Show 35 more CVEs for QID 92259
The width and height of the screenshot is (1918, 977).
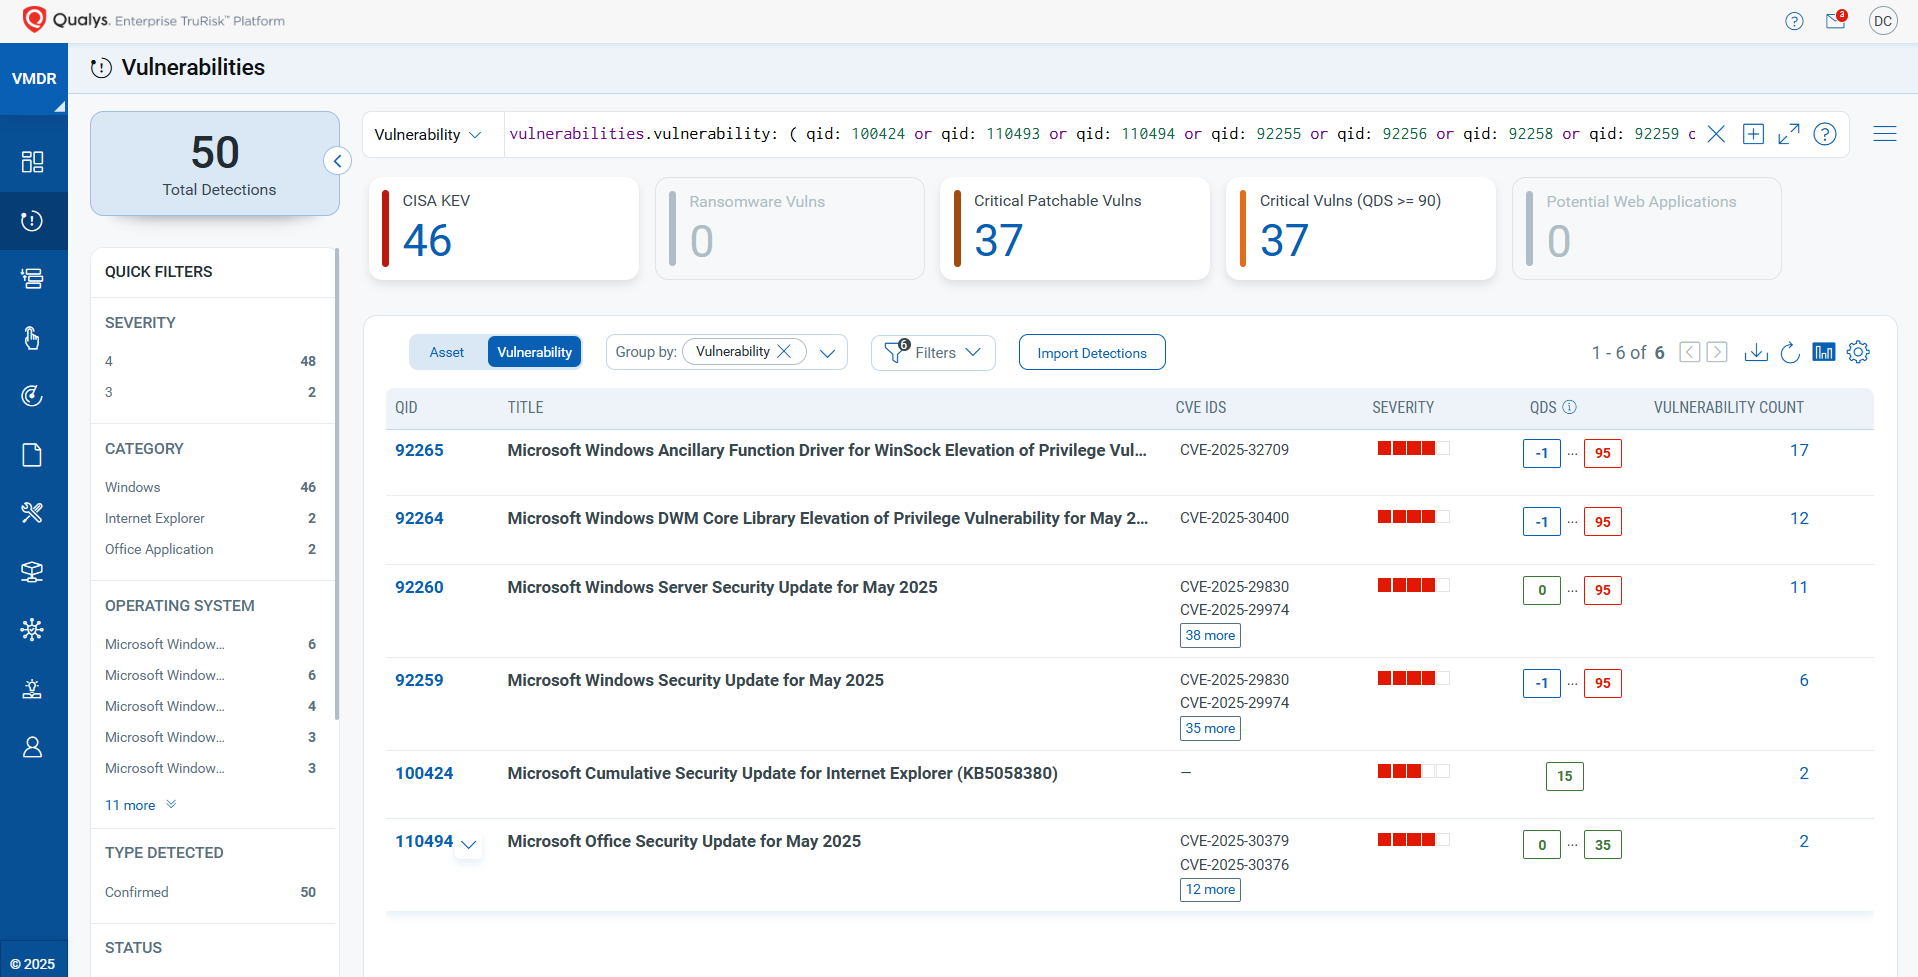pyautogui.click(x=1210, y=728)
